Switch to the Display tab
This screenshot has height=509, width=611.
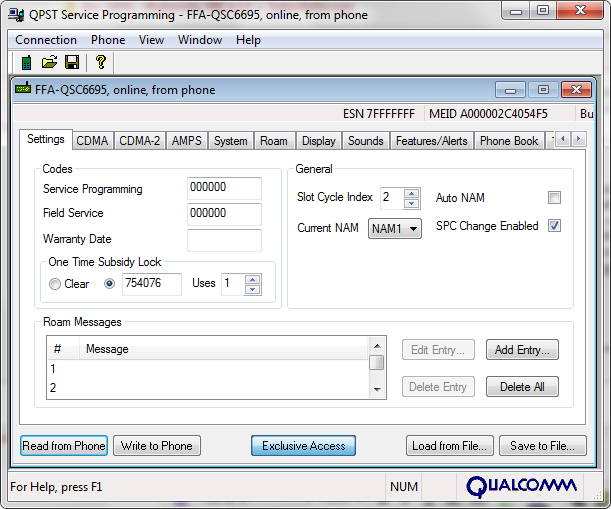pos(319,141)
